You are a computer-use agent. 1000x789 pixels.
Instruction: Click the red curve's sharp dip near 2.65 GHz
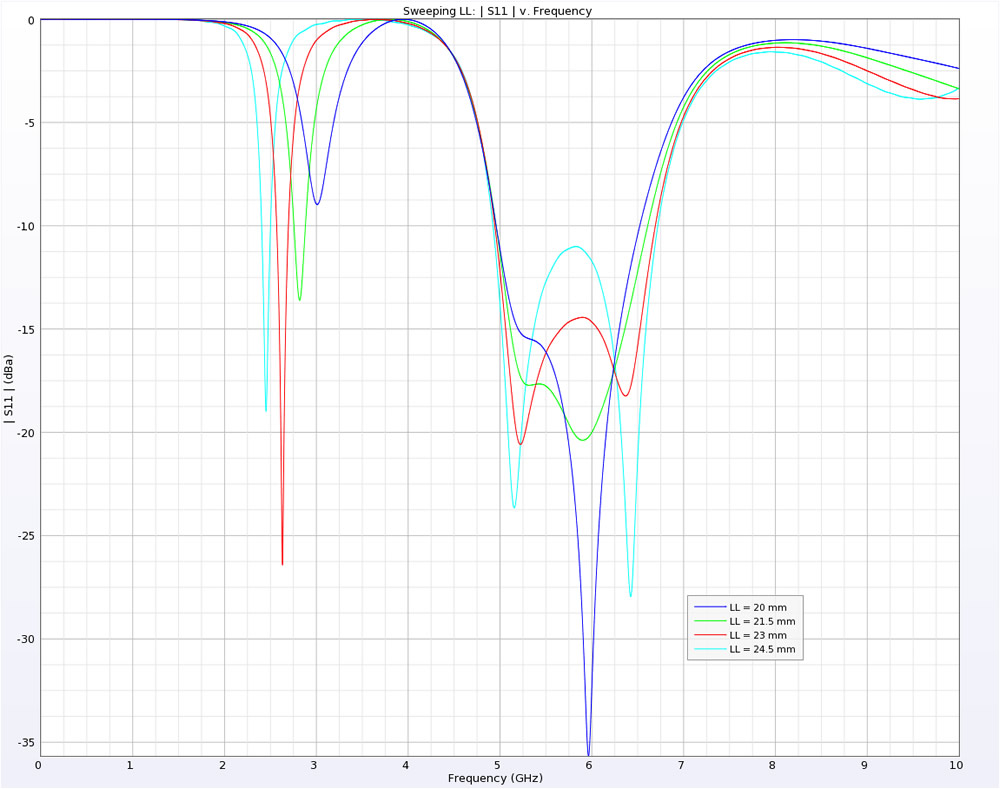pyautogui.click(x=282, y=563)
